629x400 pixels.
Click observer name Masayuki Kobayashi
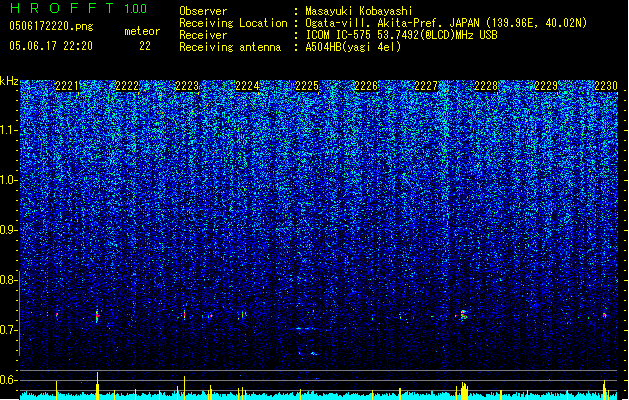pos(359,11)
